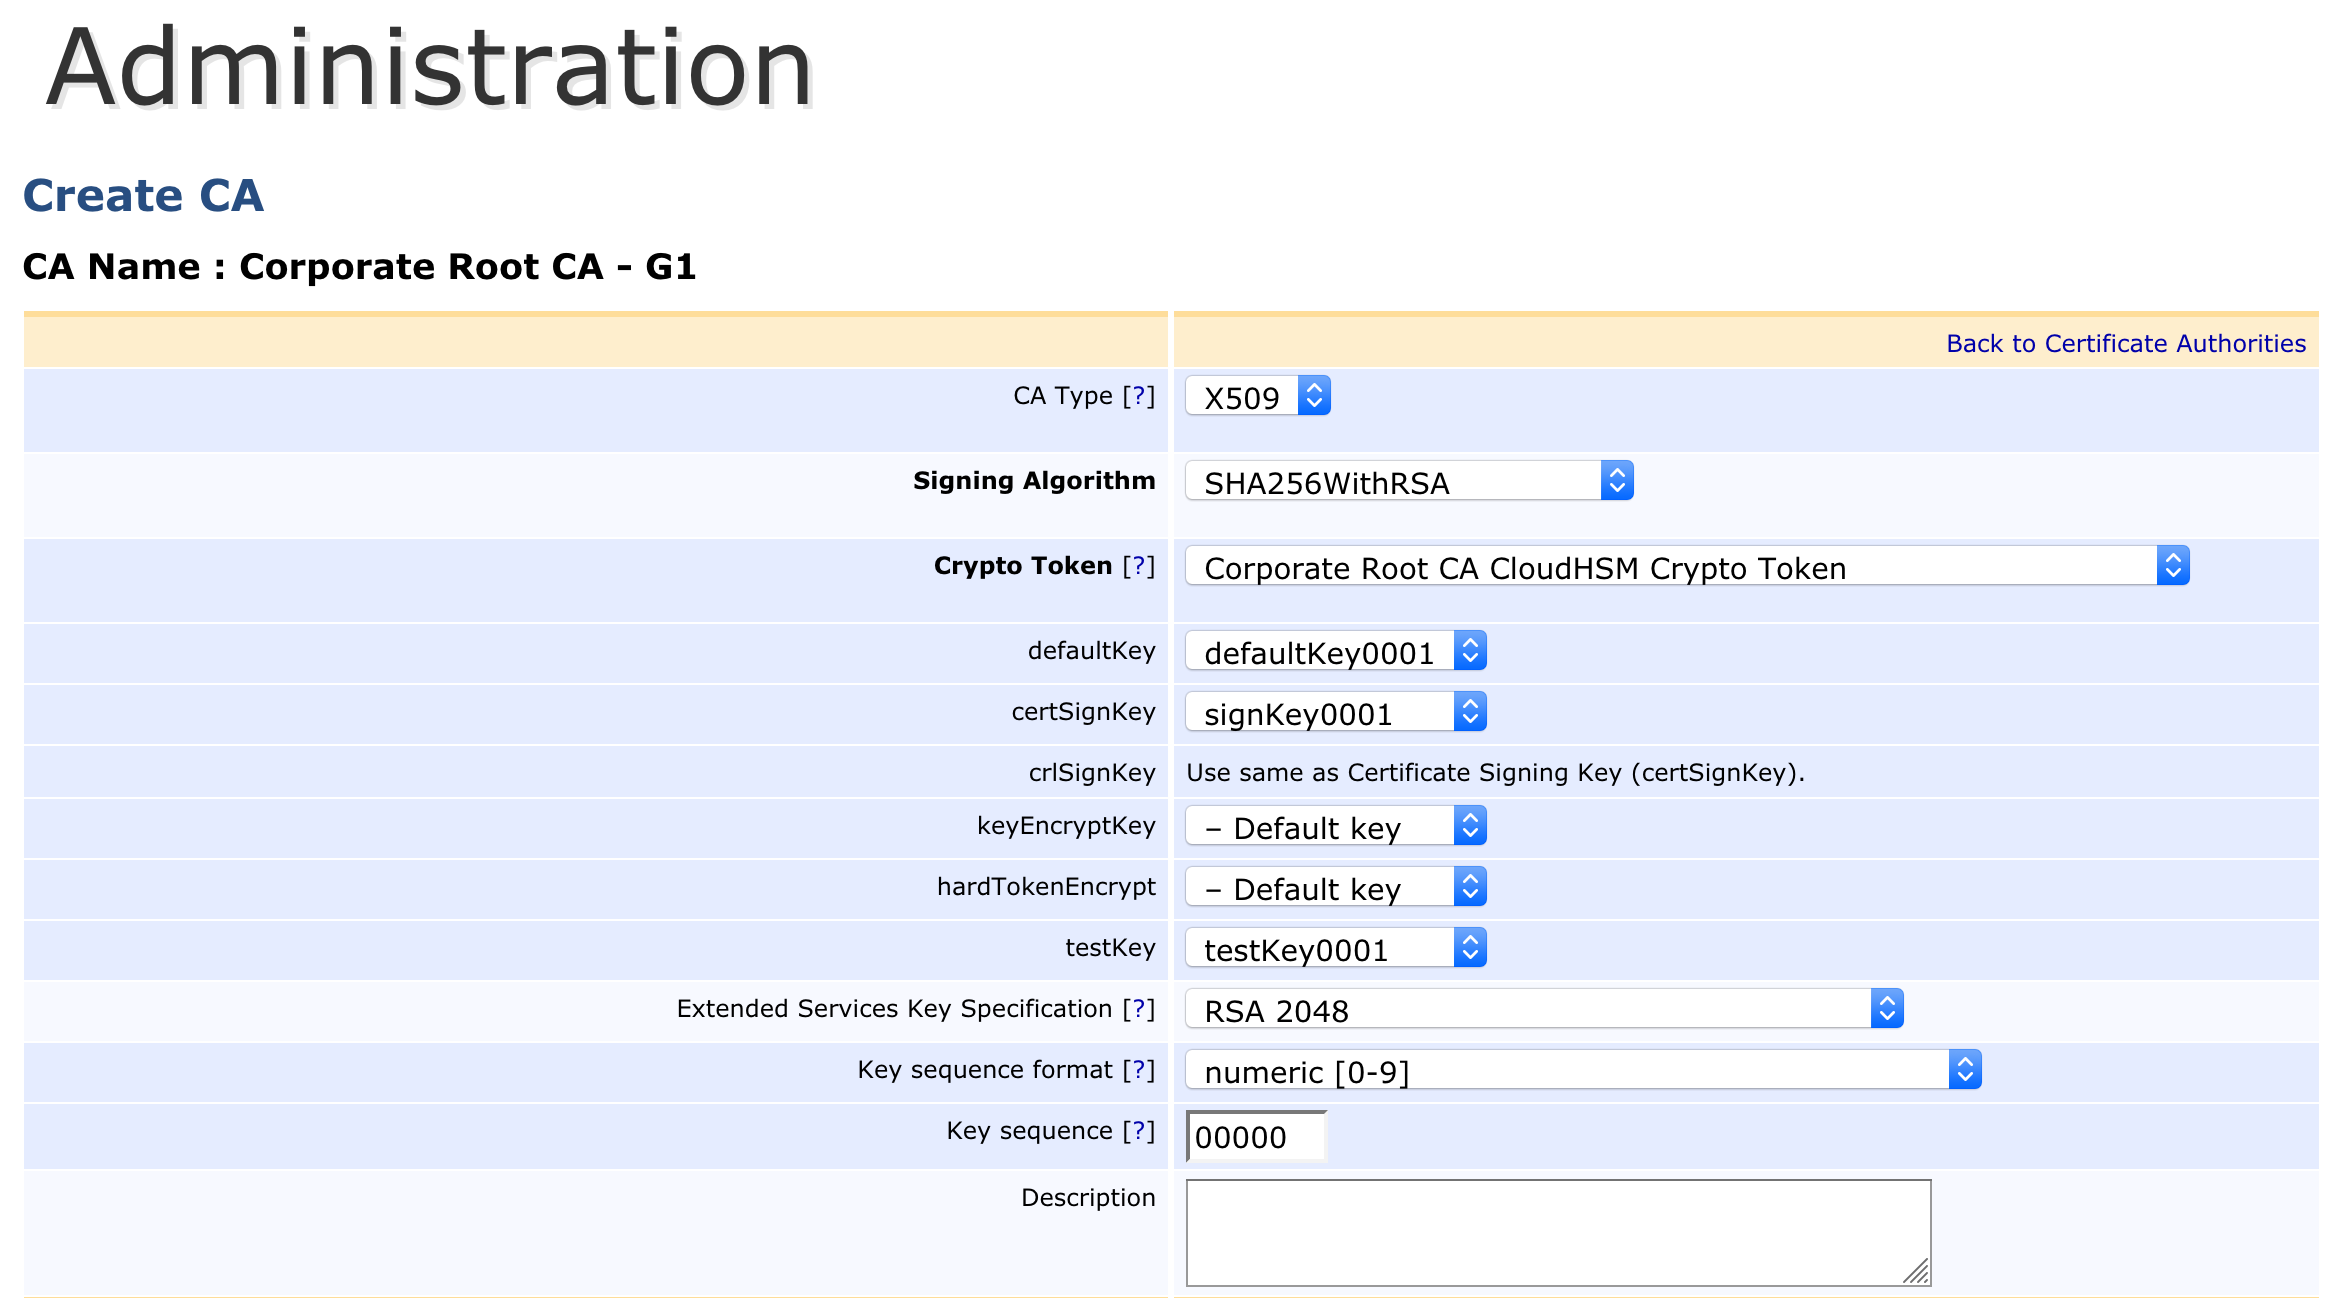Open the defaultKey0001 dropdown

[1335, 652]
